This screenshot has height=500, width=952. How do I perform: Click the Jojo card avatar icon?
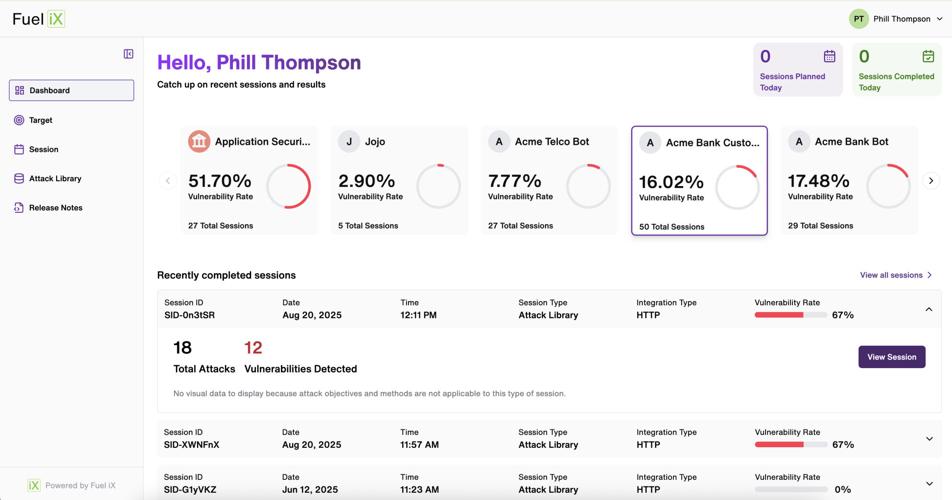coord(349,142)
